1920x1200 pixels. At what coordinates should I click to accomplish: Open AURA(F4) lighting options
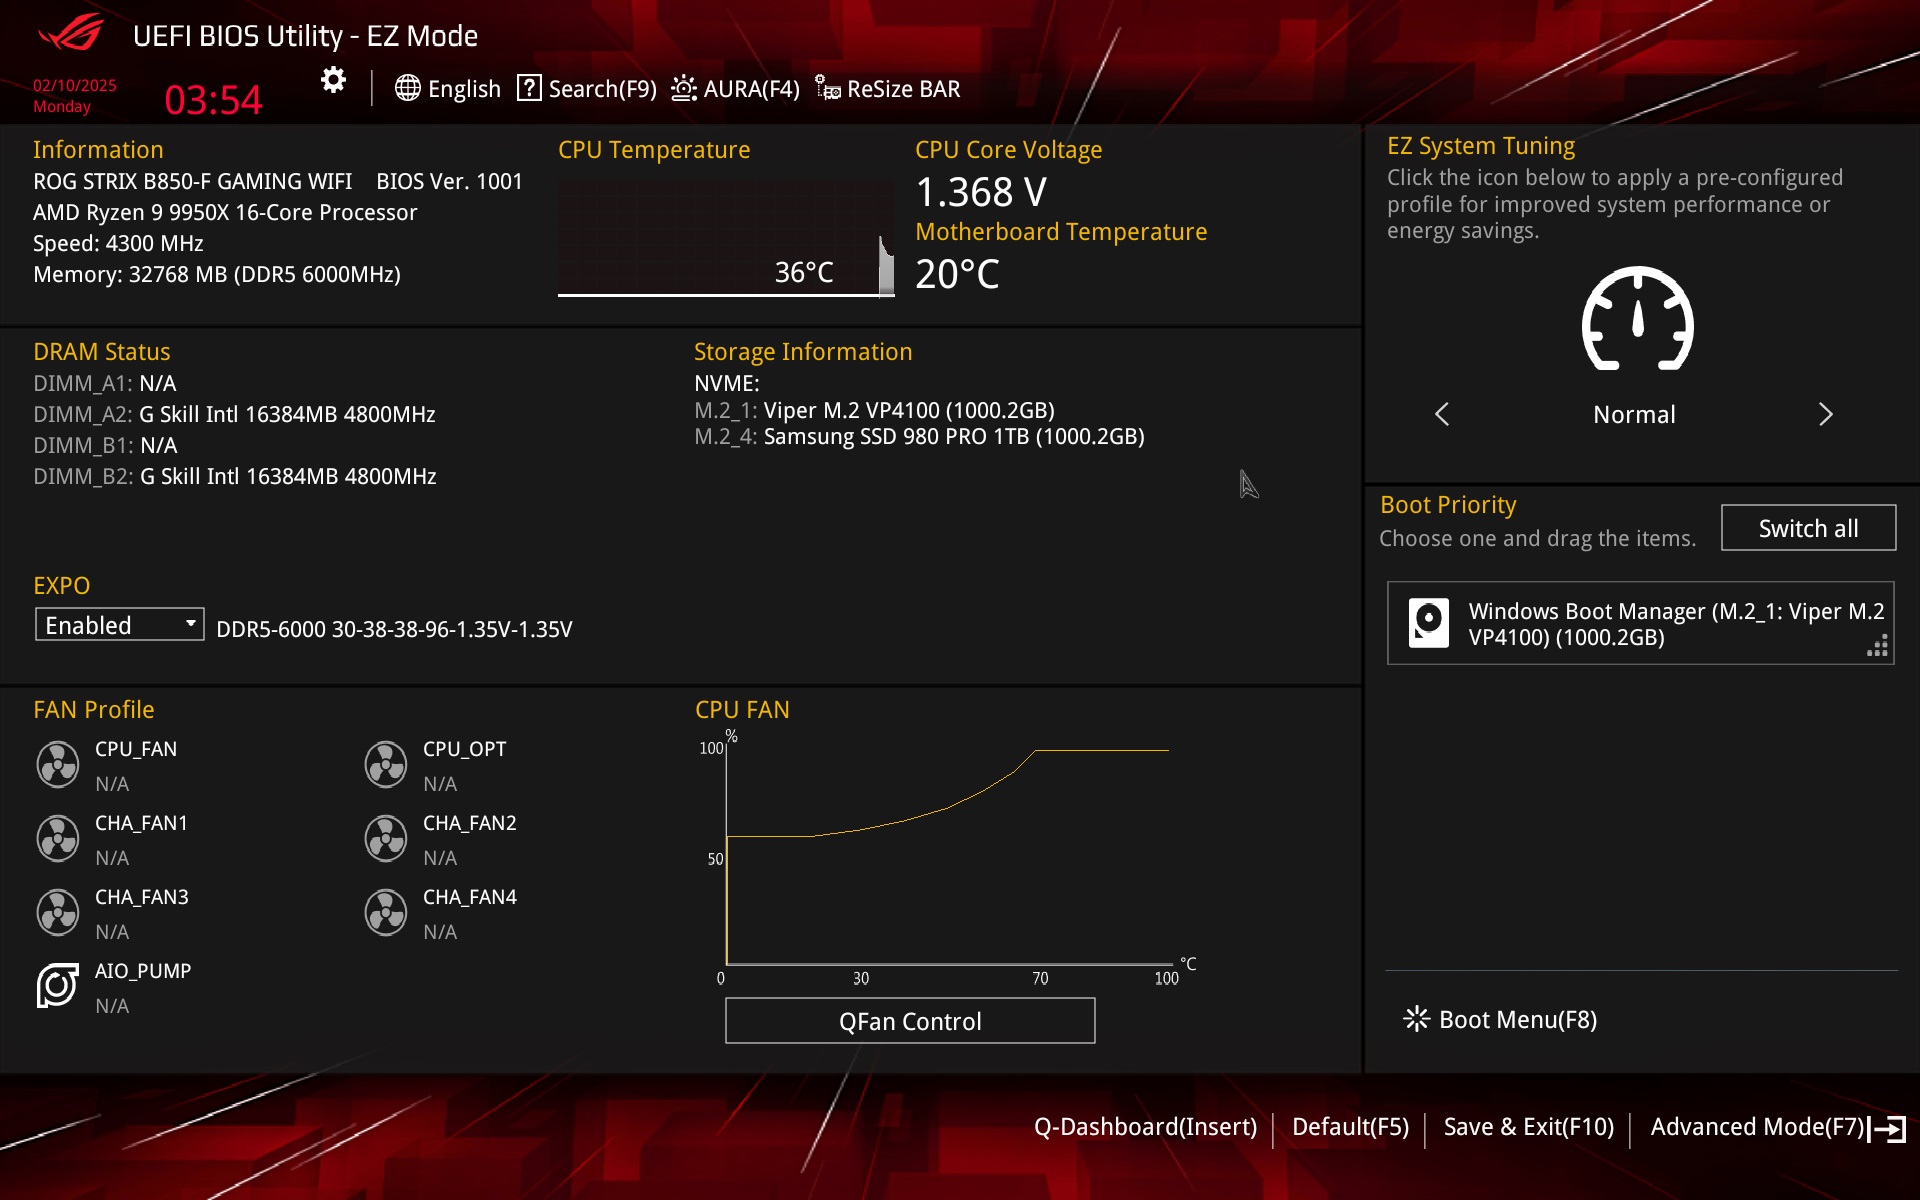[736, 89]
